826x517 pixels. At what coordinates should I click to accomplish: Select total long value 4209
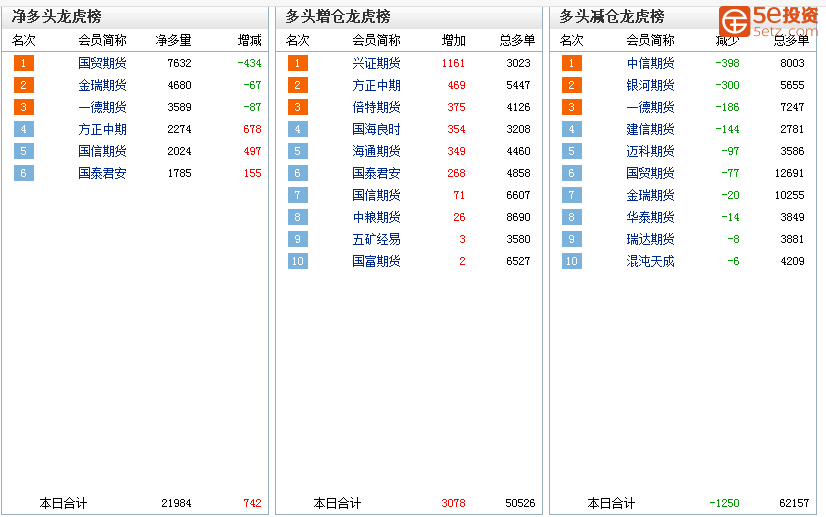pos(792,261)
